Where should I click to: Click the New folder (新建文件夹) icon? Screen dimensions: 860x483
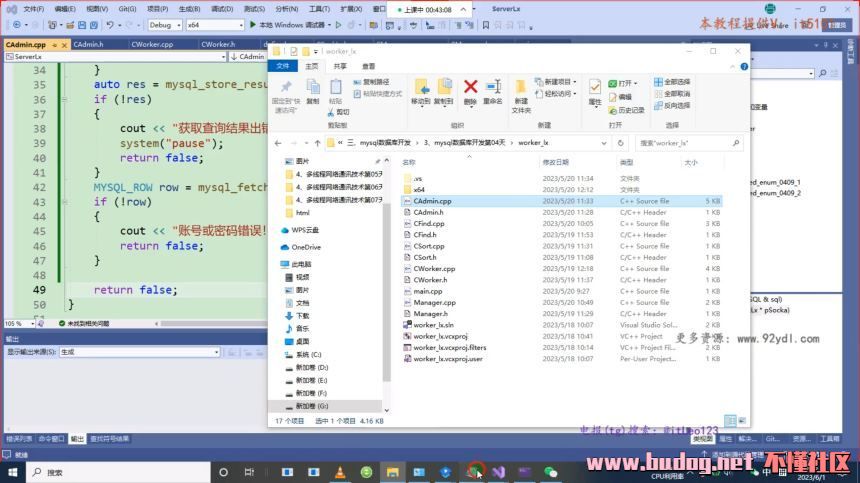coord(520,87)
